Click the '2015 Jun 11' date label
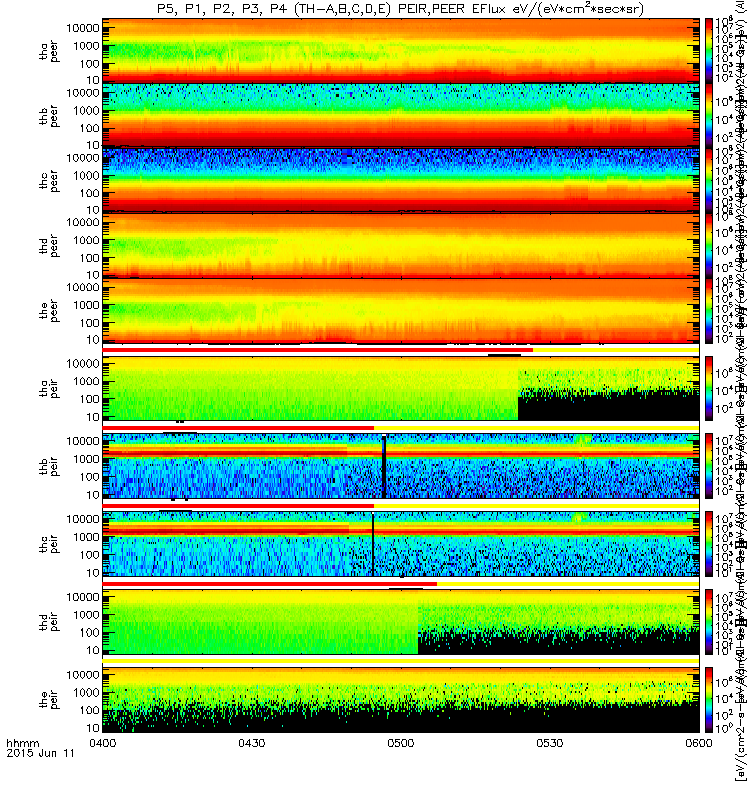 pos(40,753)
